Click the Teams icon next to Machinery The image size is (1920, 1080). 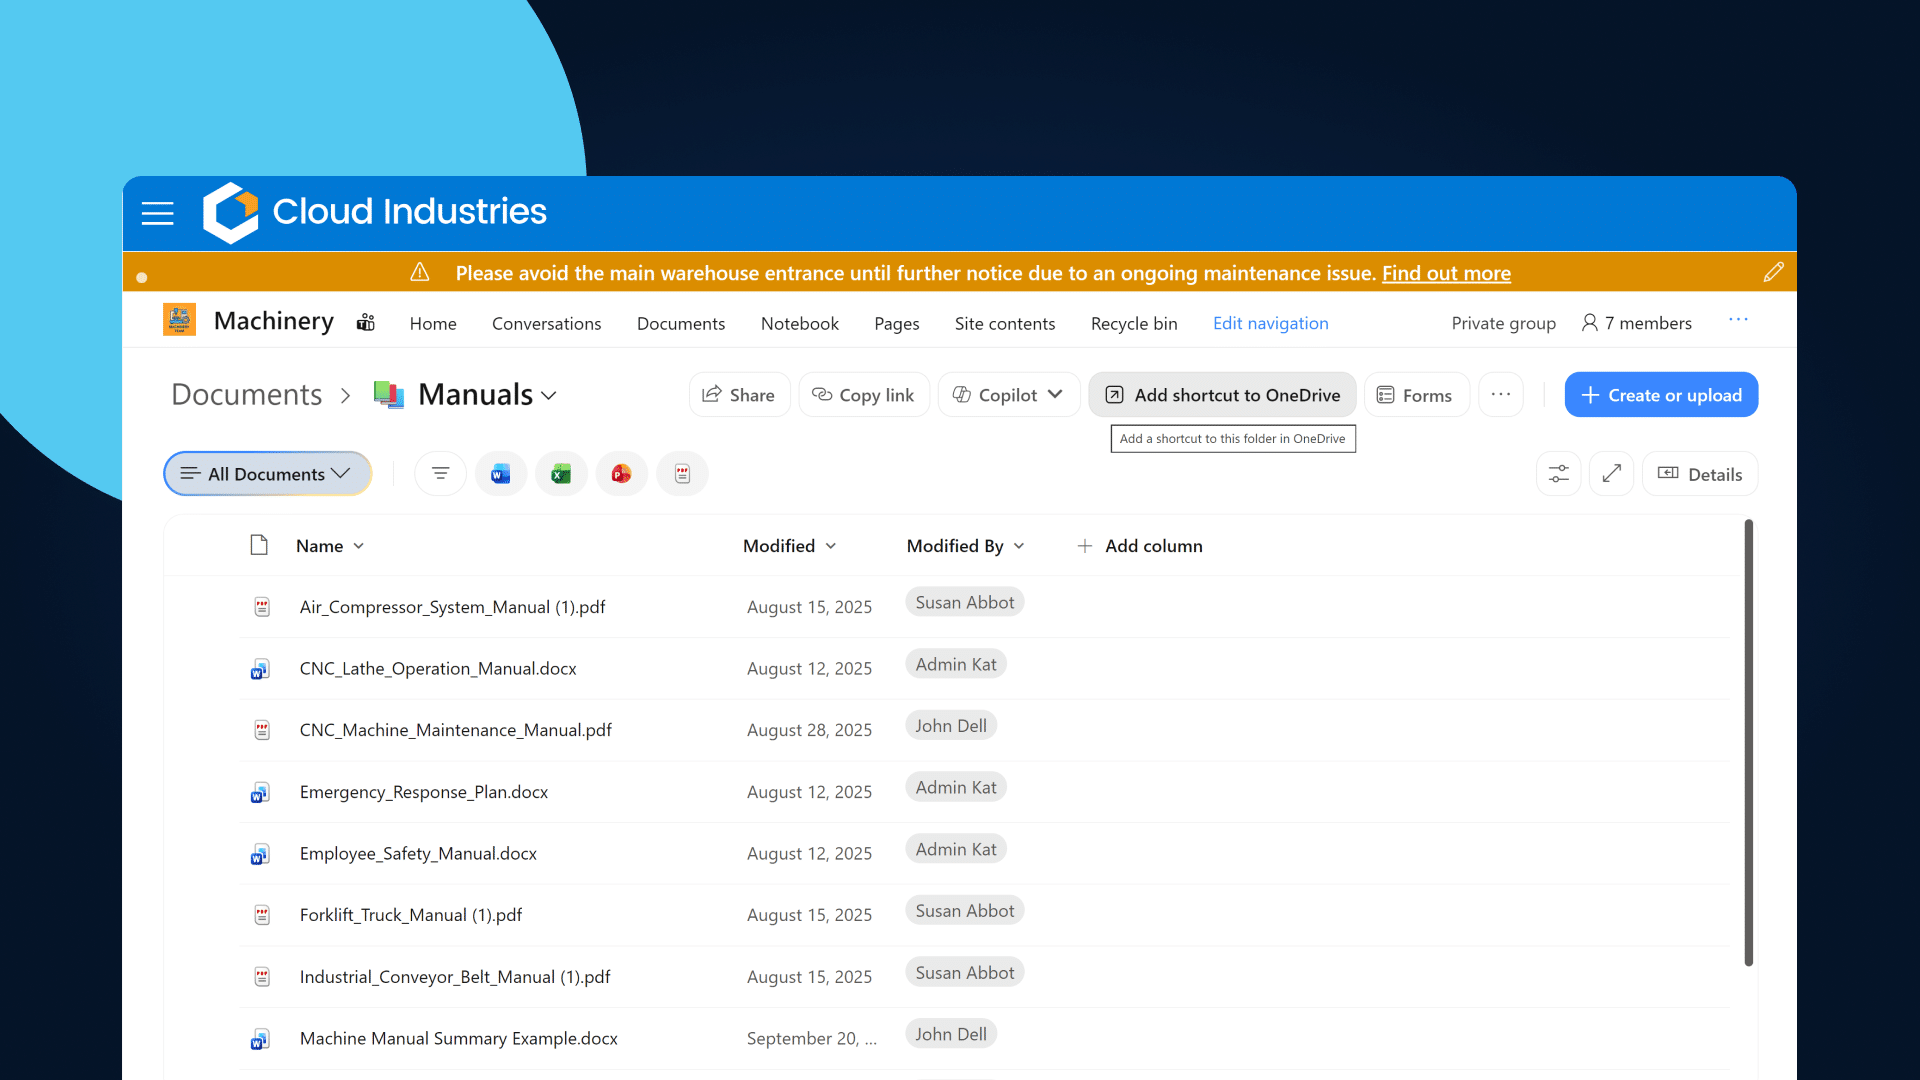pos(366,322)
